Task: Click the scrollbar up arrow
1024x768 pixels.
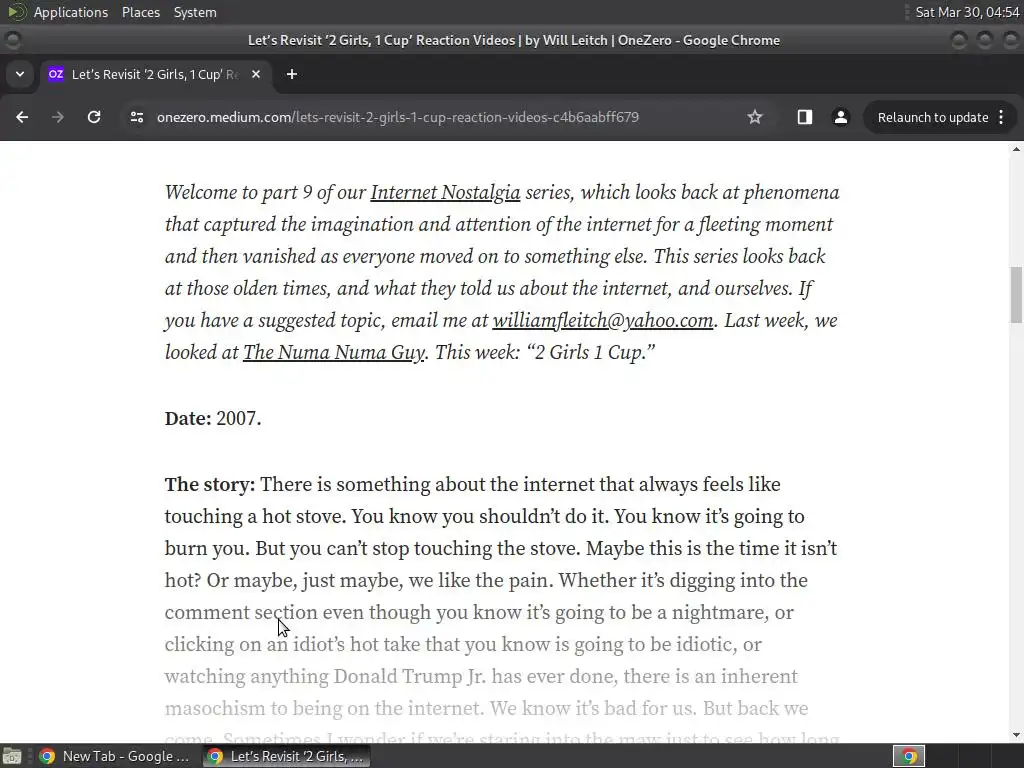Action: pos(1016,150)
